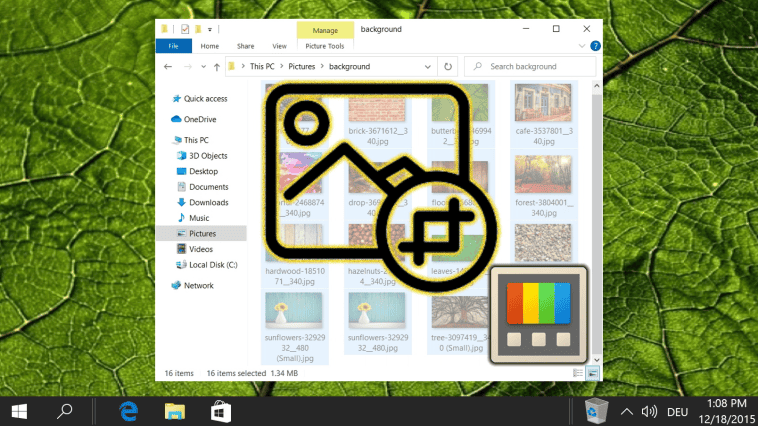Refresh the background folder view
This screenshot has width=758, height=426.
pos(448,67)
